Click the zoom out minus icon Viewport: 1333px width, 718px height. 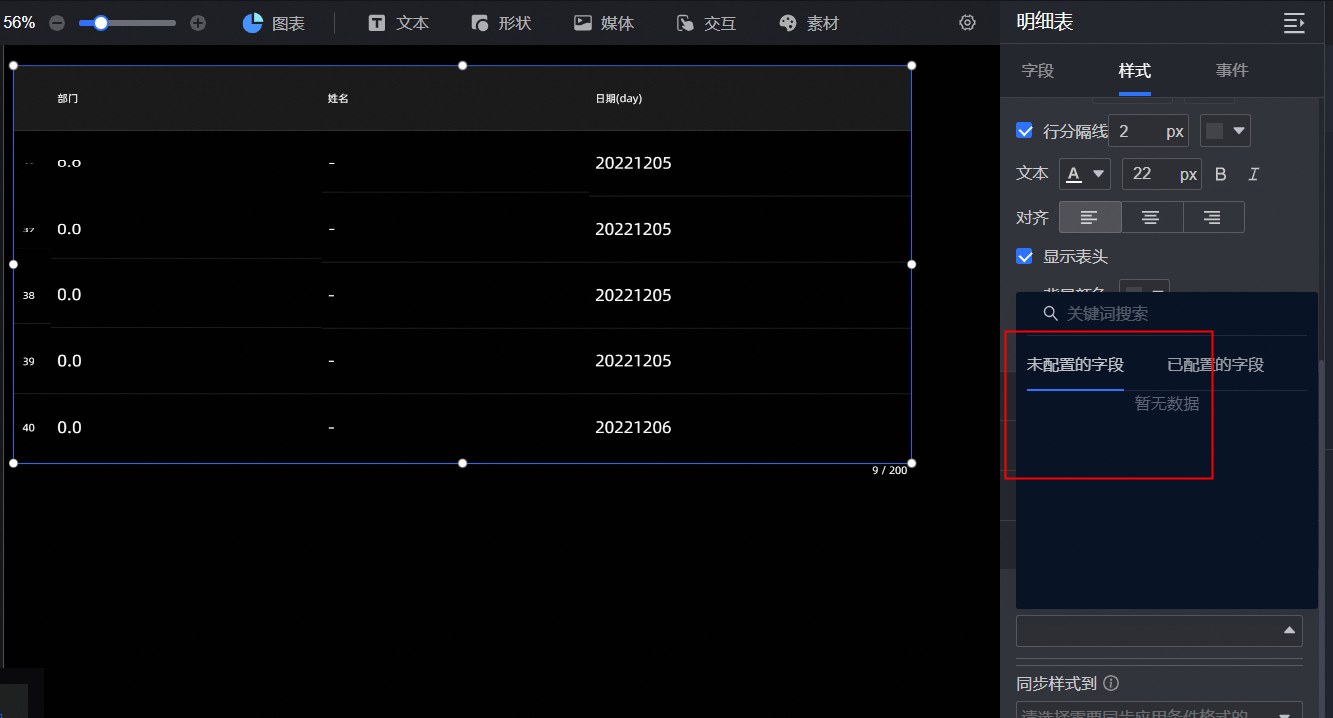pos(57,23)
